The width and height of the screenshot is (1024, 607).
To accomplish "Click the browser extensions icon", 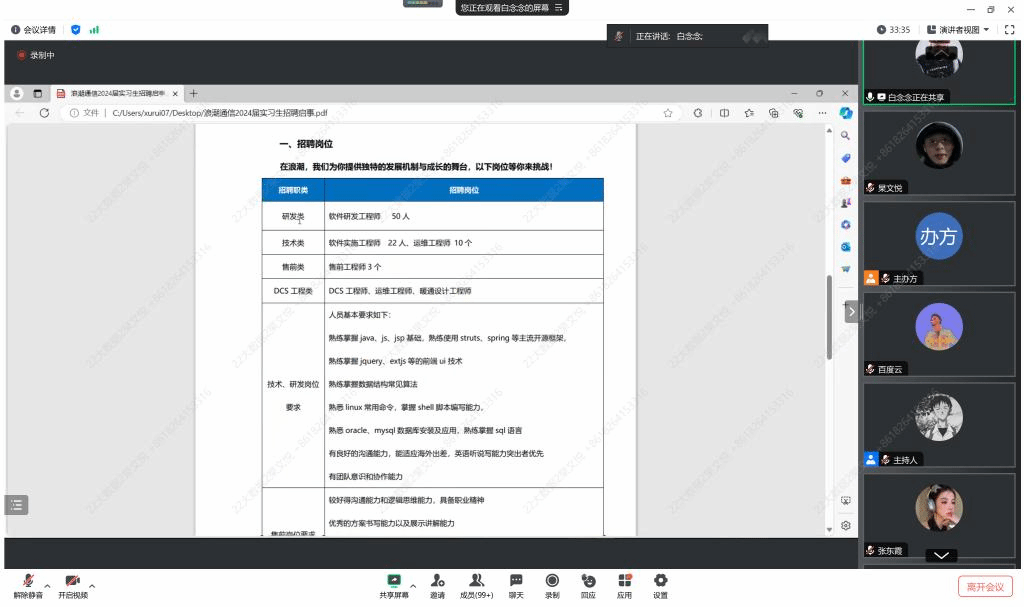I will point(698,113).
